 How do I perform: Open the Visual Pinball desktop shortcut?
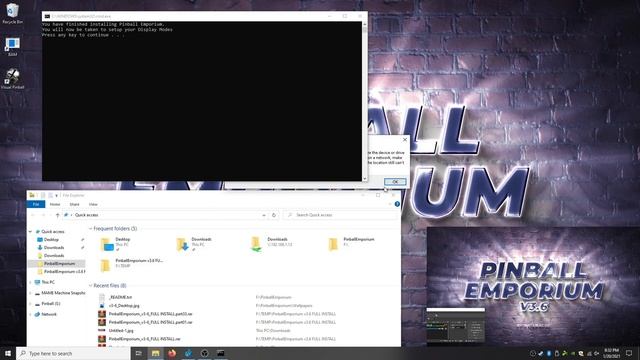click(x=12, y=79)
